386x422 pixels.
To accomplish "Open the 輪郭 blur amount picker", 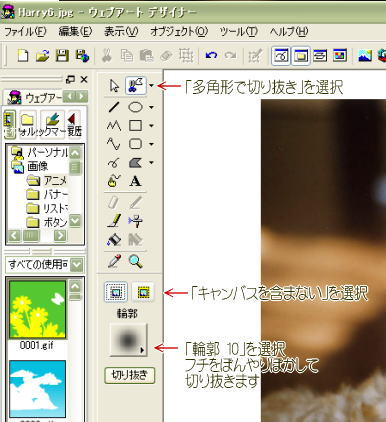I will (128, 340).
